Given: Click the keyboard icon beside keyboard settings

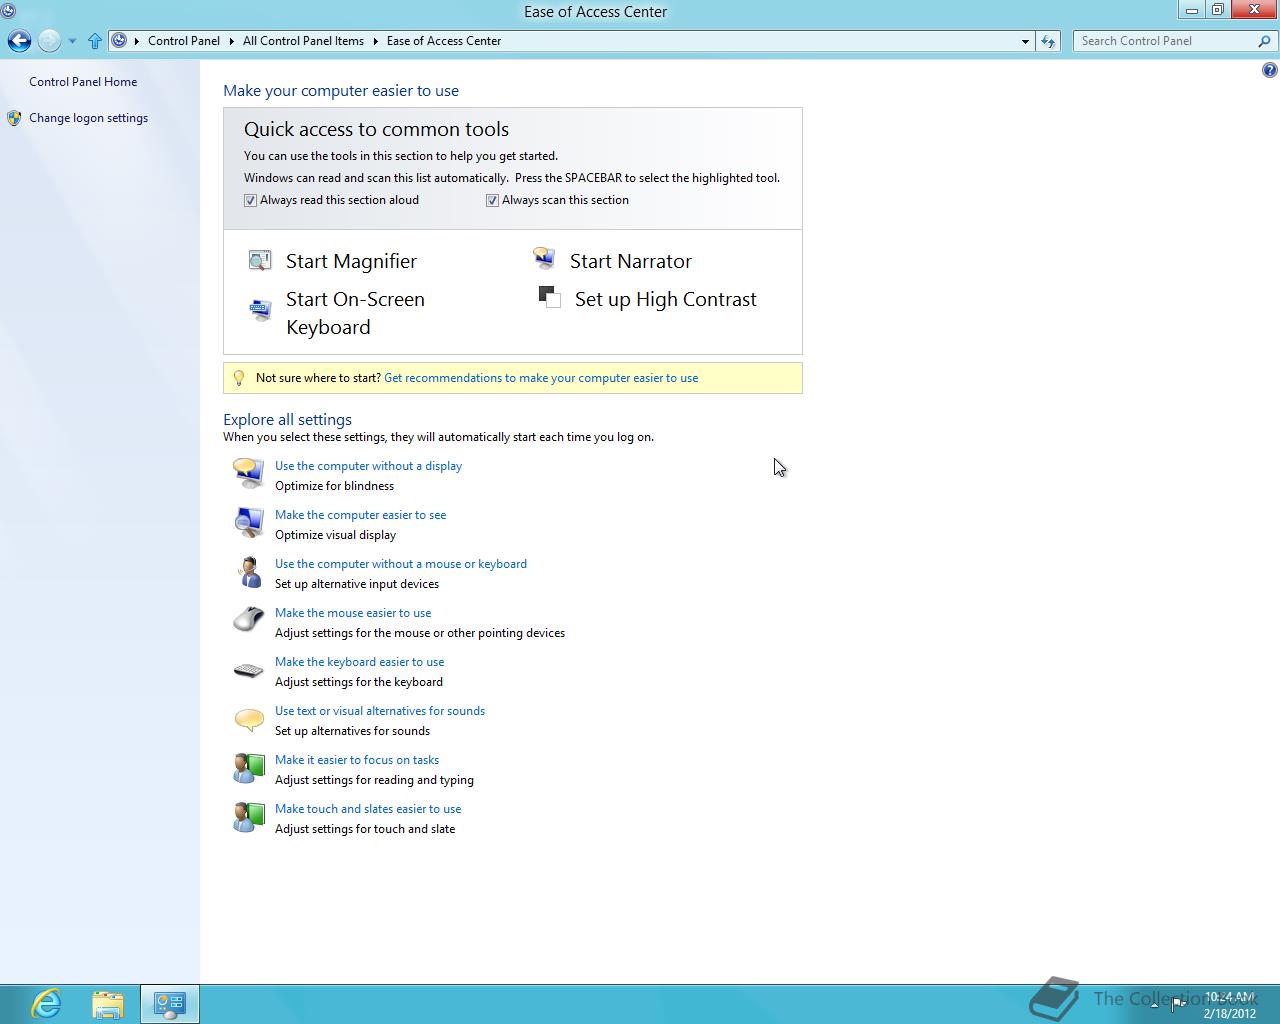Looking at the screenshot, I should tap(248, 669).
